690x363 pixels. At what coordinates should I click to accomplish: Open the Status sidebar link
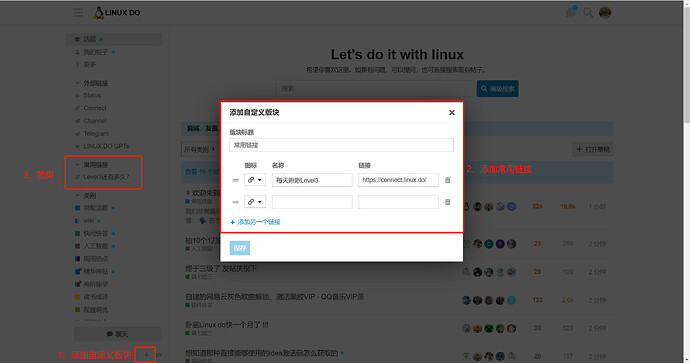[x=92, y=95]
